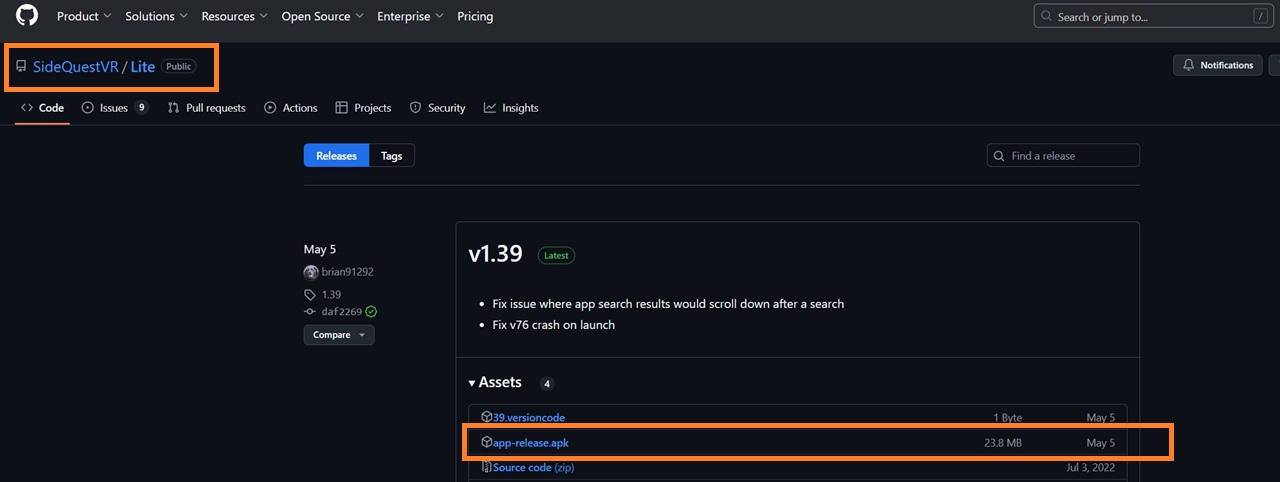Click the brian91292 avatar image

click(311, 272)
